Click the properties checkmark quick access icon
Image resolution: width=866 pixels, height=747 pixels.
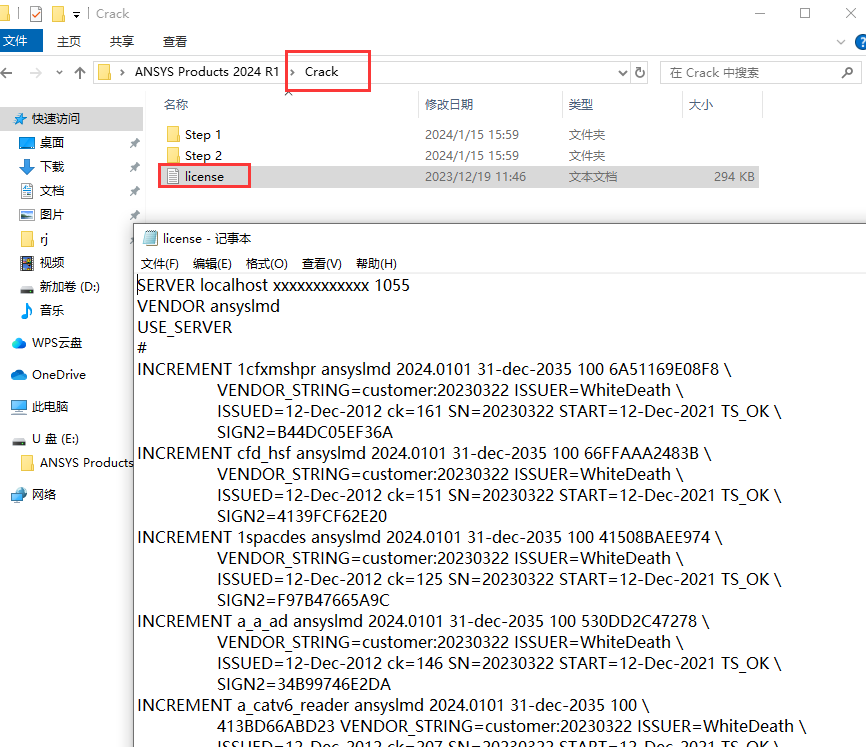click(x=36, y=14)
